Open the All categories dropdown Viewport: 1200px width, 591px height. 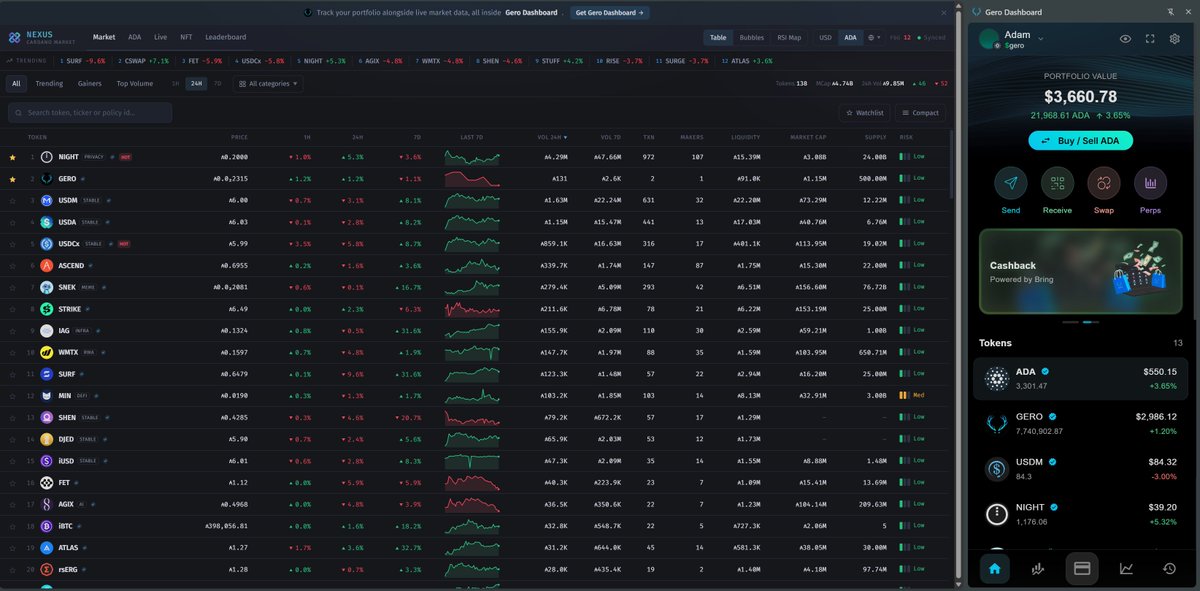(268, 84)
